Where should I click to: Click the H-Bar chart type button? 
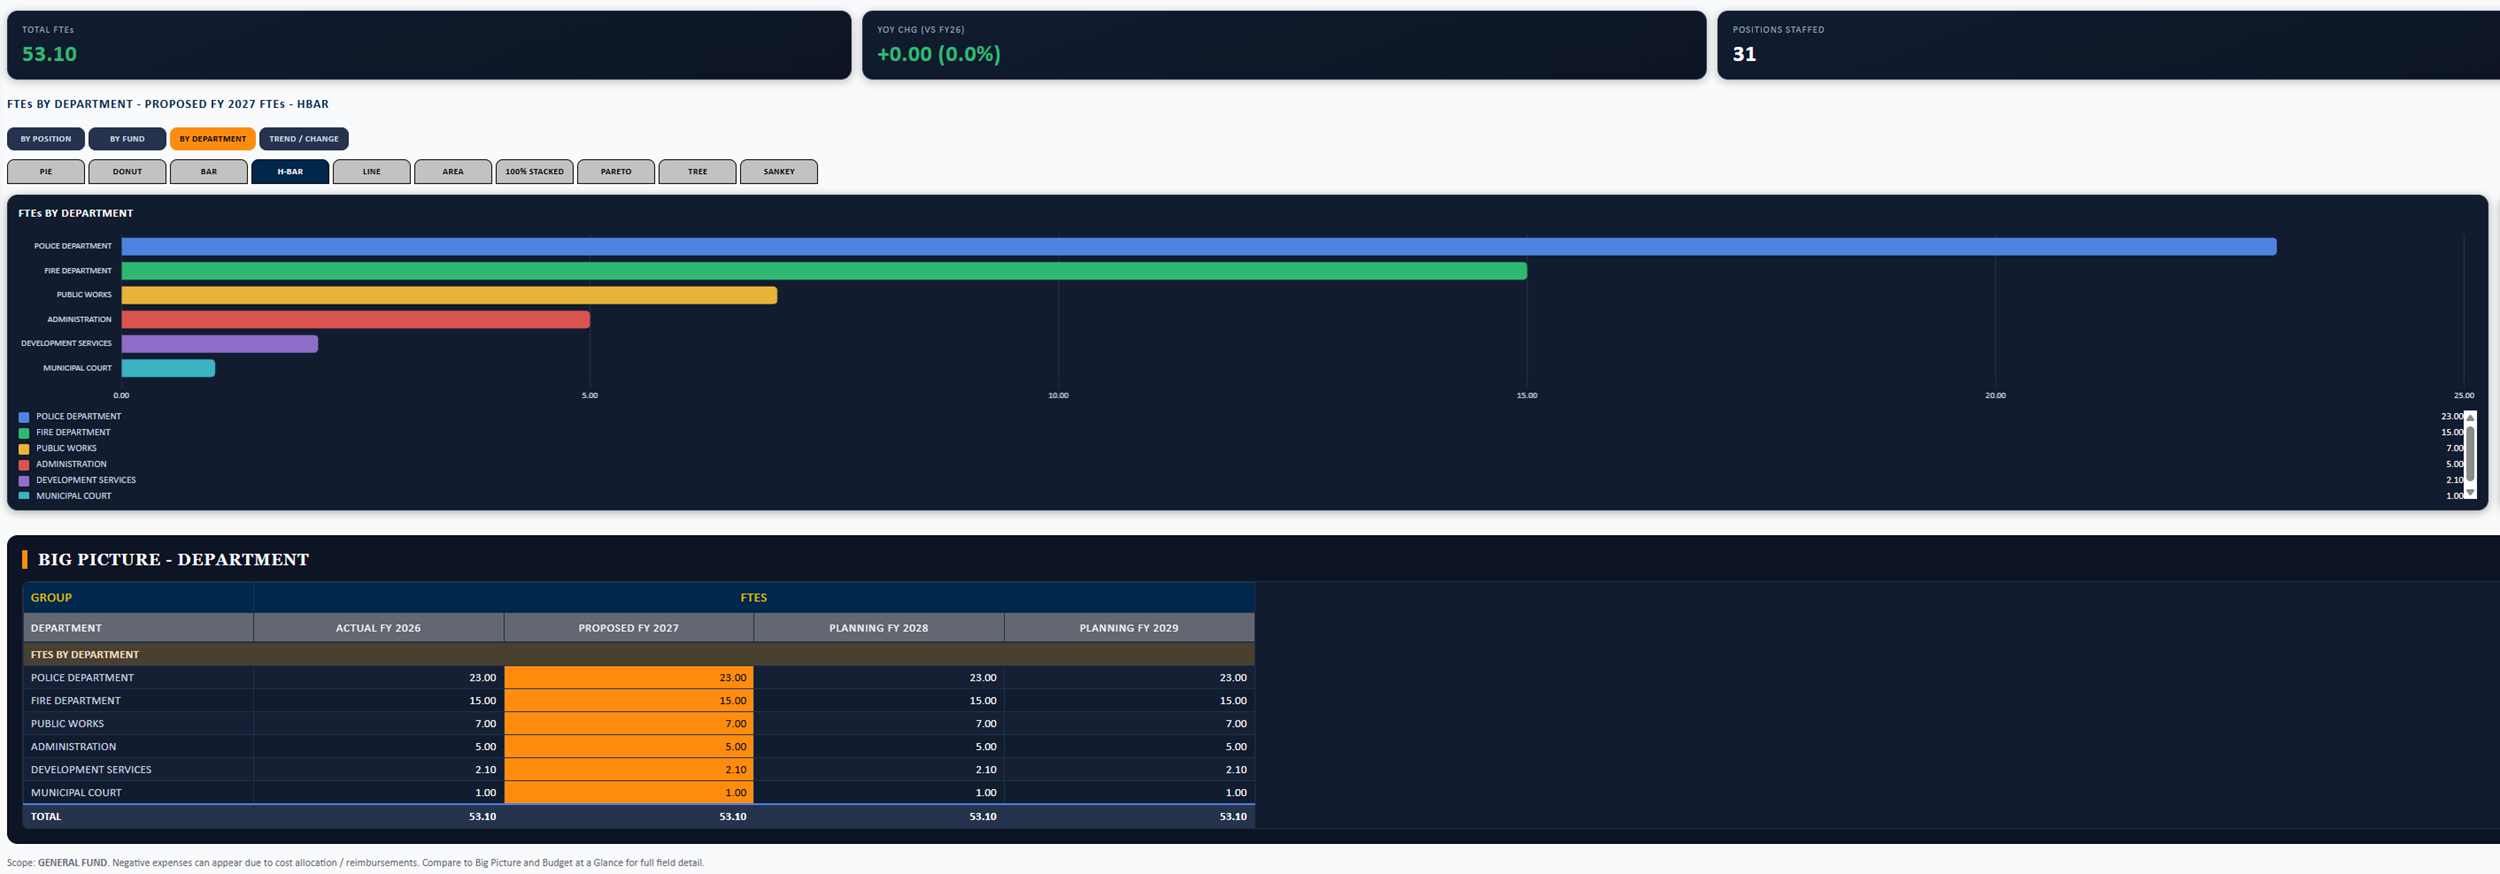290,172
